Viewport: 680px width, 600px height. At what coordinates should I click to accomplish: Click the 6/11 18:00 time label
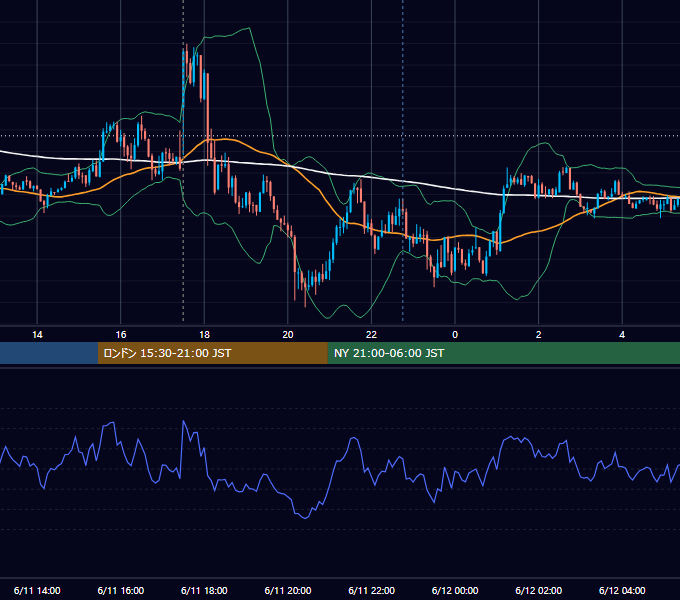tap(204, 590)
